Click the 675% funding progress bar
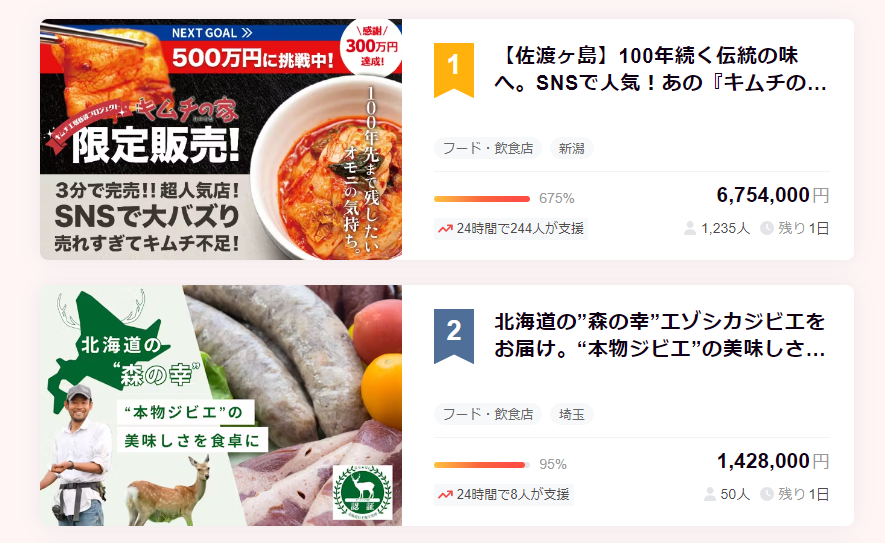 tap(482, 198)
